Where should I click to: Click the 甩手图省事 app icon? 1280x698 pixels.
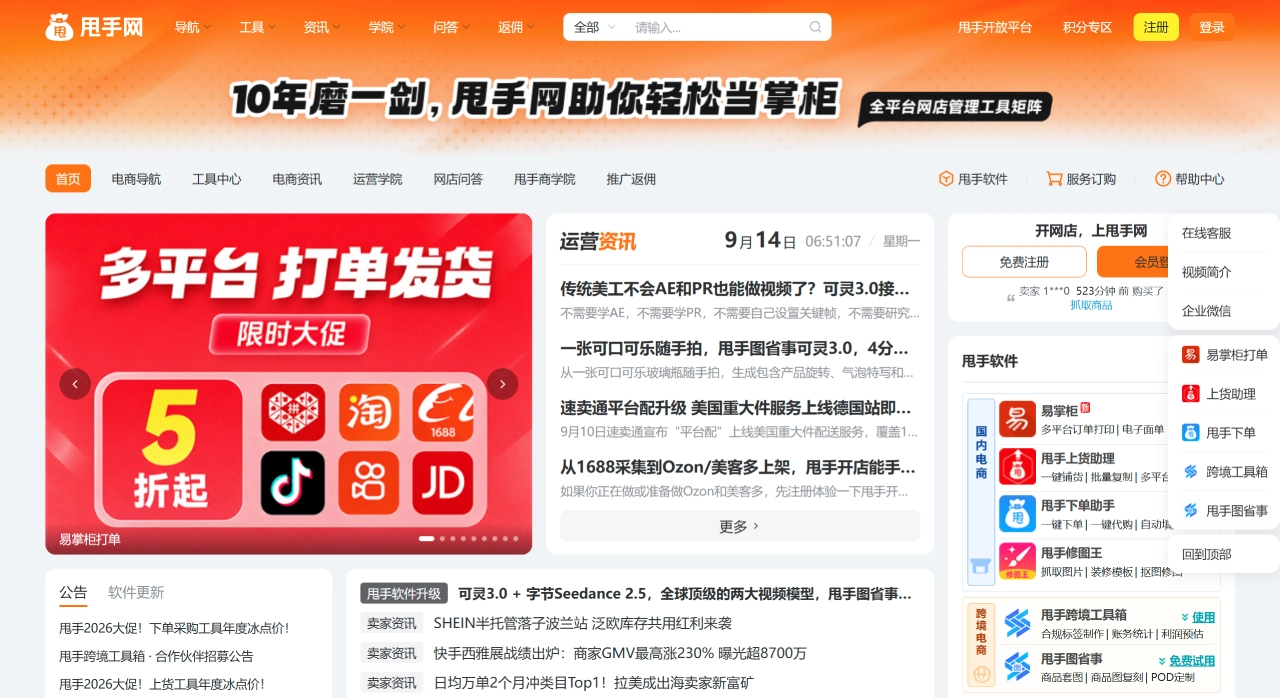coord(1017,667)
